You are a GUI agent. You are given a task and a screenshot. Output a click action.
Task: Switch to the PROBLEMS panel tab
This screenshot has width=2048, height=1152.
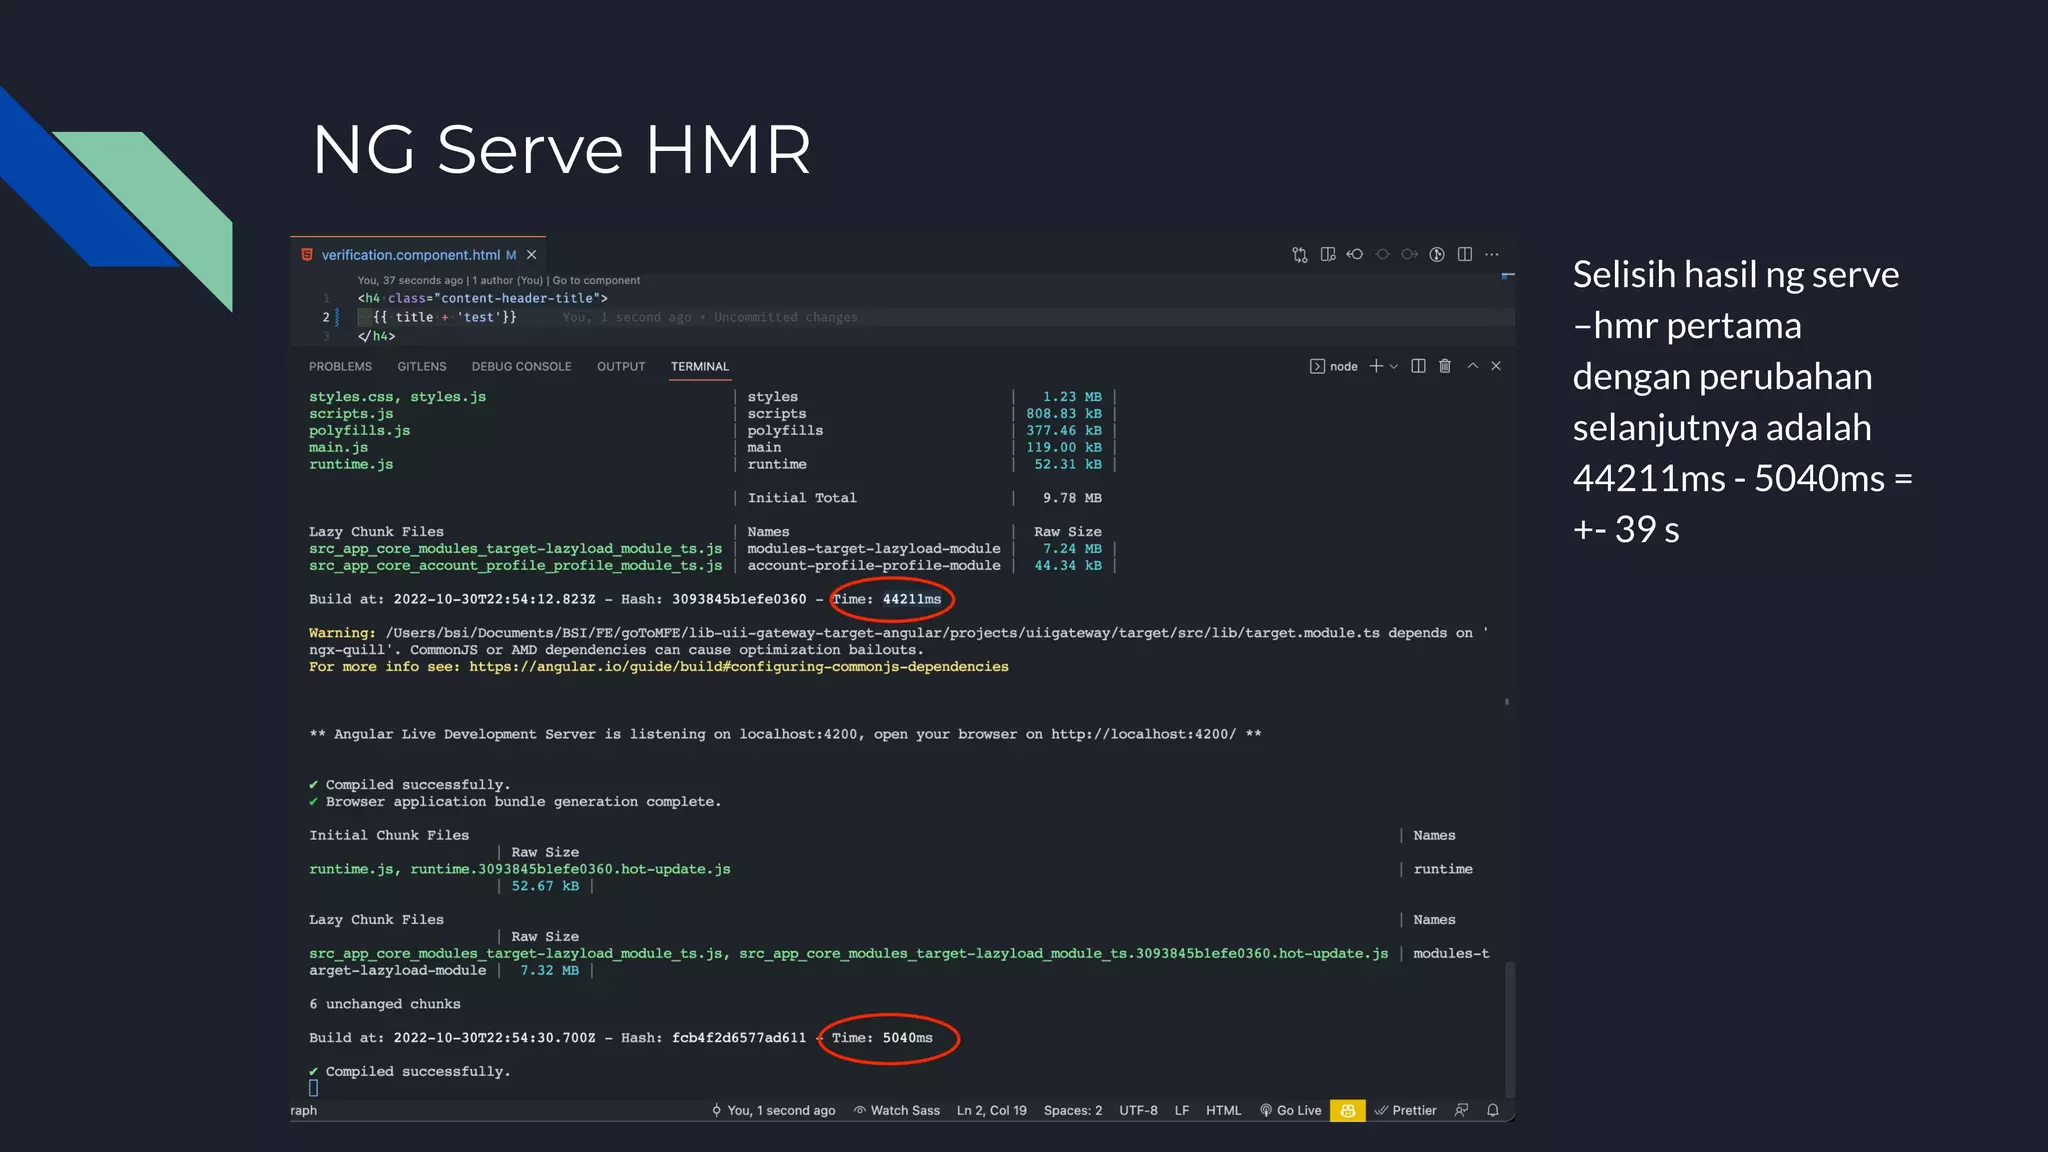point(340,367)
